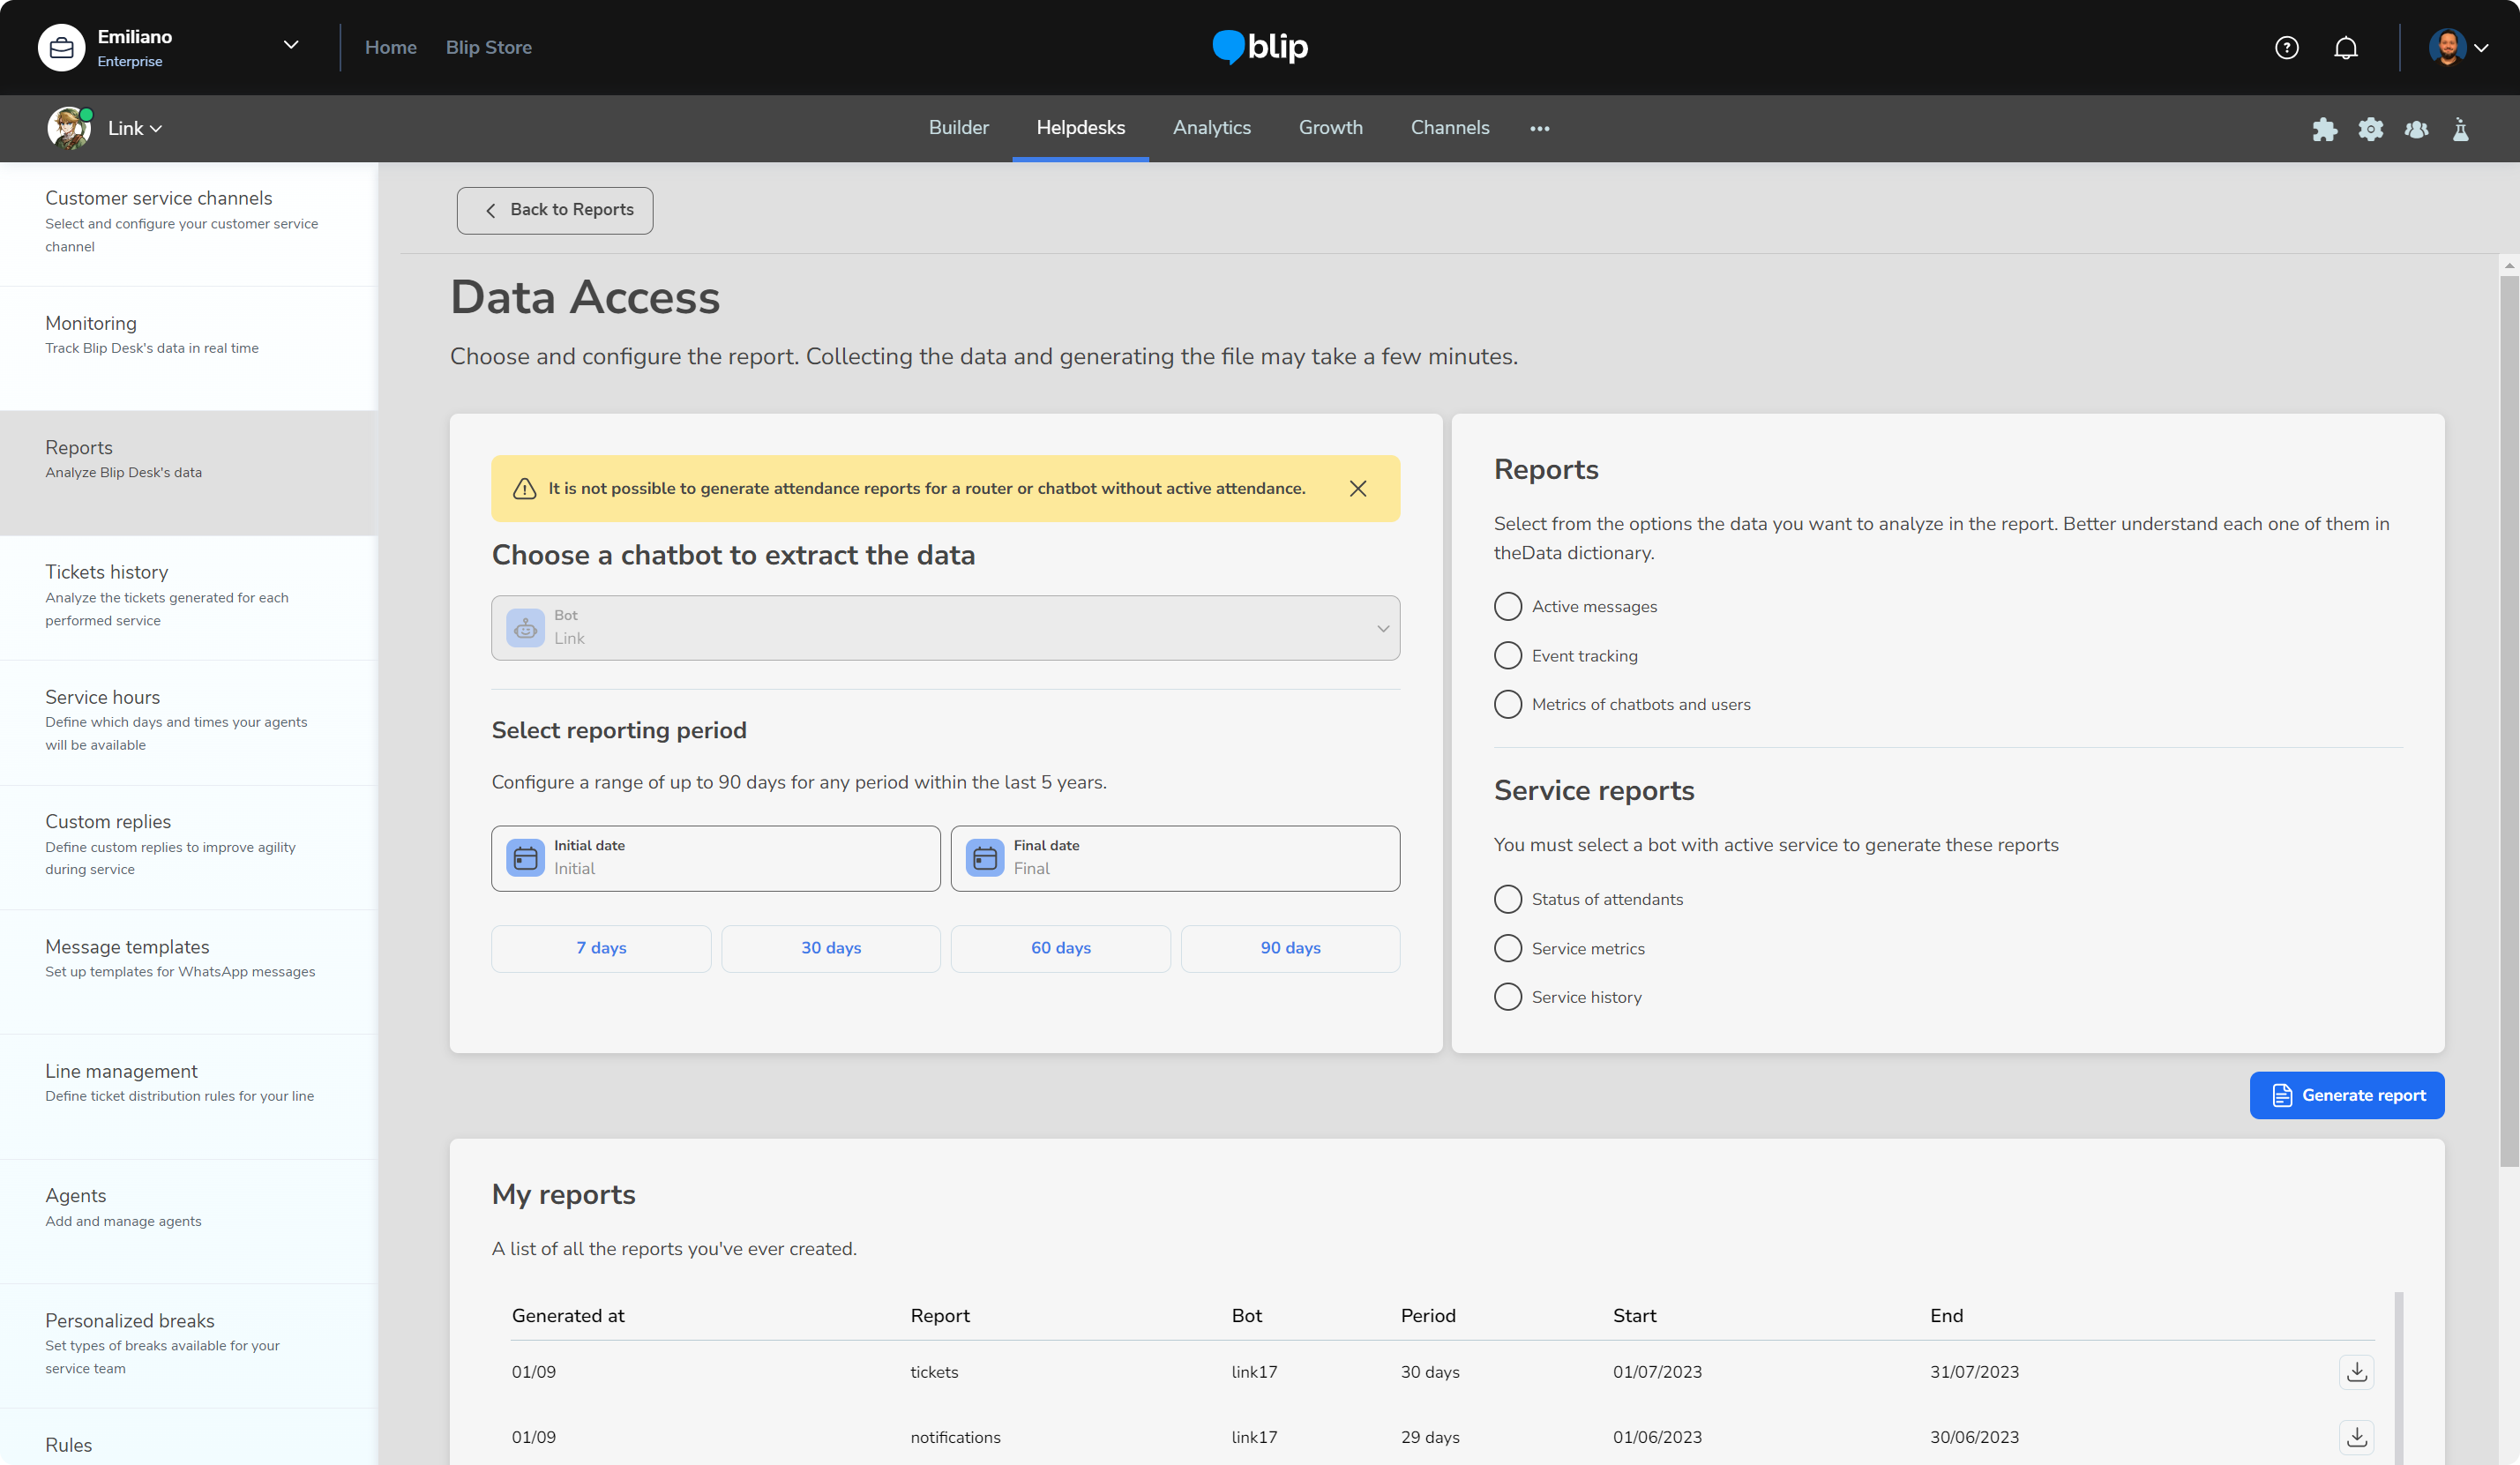Open the Link bot switcher chevron
Viewport: 2520px width, 1465px height.
click(x=156, y=129)
